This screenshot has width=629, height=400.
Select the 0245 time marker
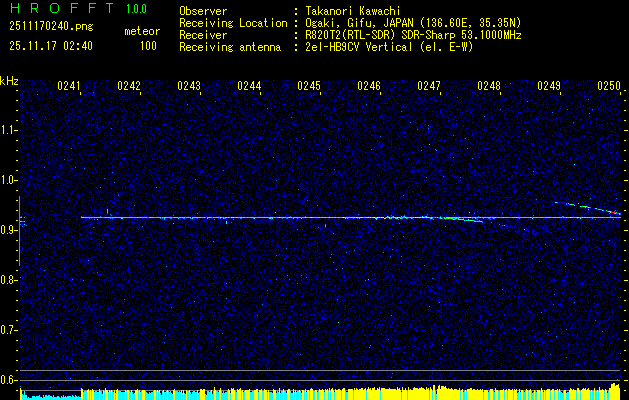coord(309,87)
